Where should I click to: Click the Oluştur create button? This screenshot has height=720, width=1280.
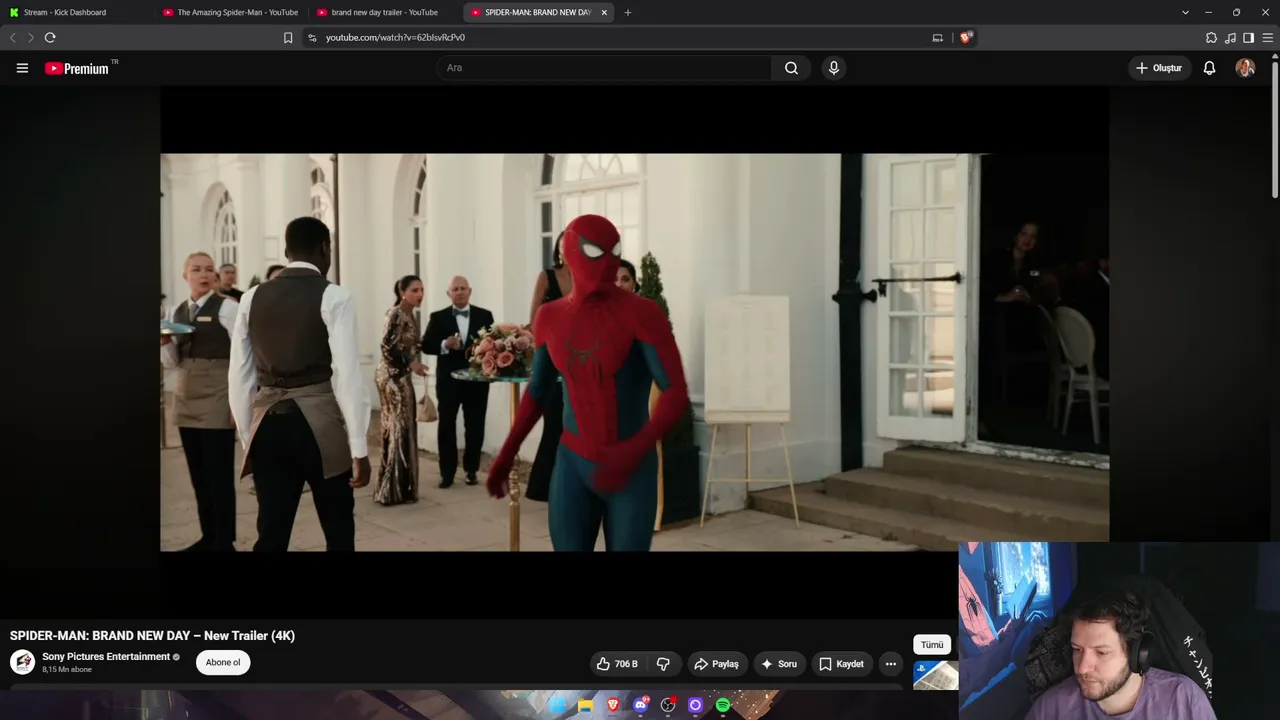click(x=1159, y=68)
